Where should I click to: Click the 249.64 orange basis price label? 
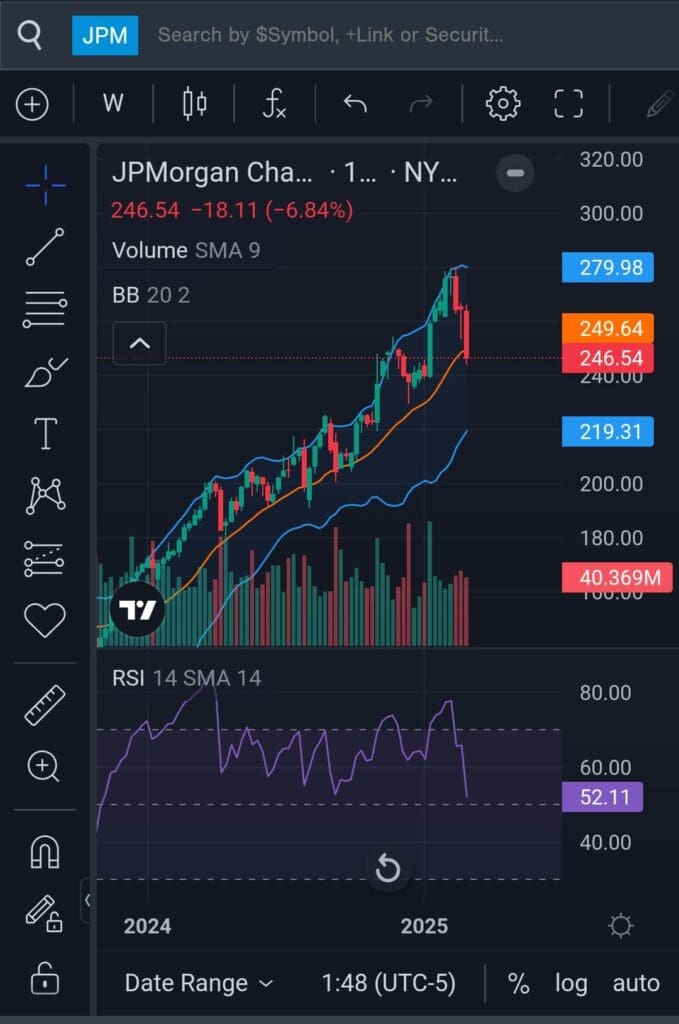tap(608, 328)
